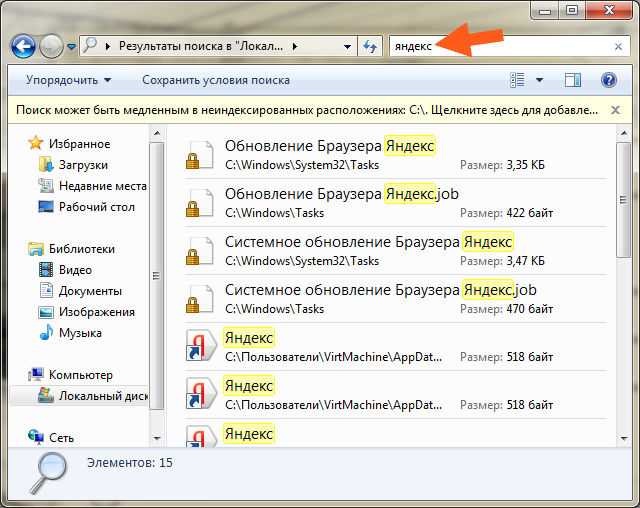Open view options dropdown arrow
Screen dimensions: 640x508
[x=540, y=80]
